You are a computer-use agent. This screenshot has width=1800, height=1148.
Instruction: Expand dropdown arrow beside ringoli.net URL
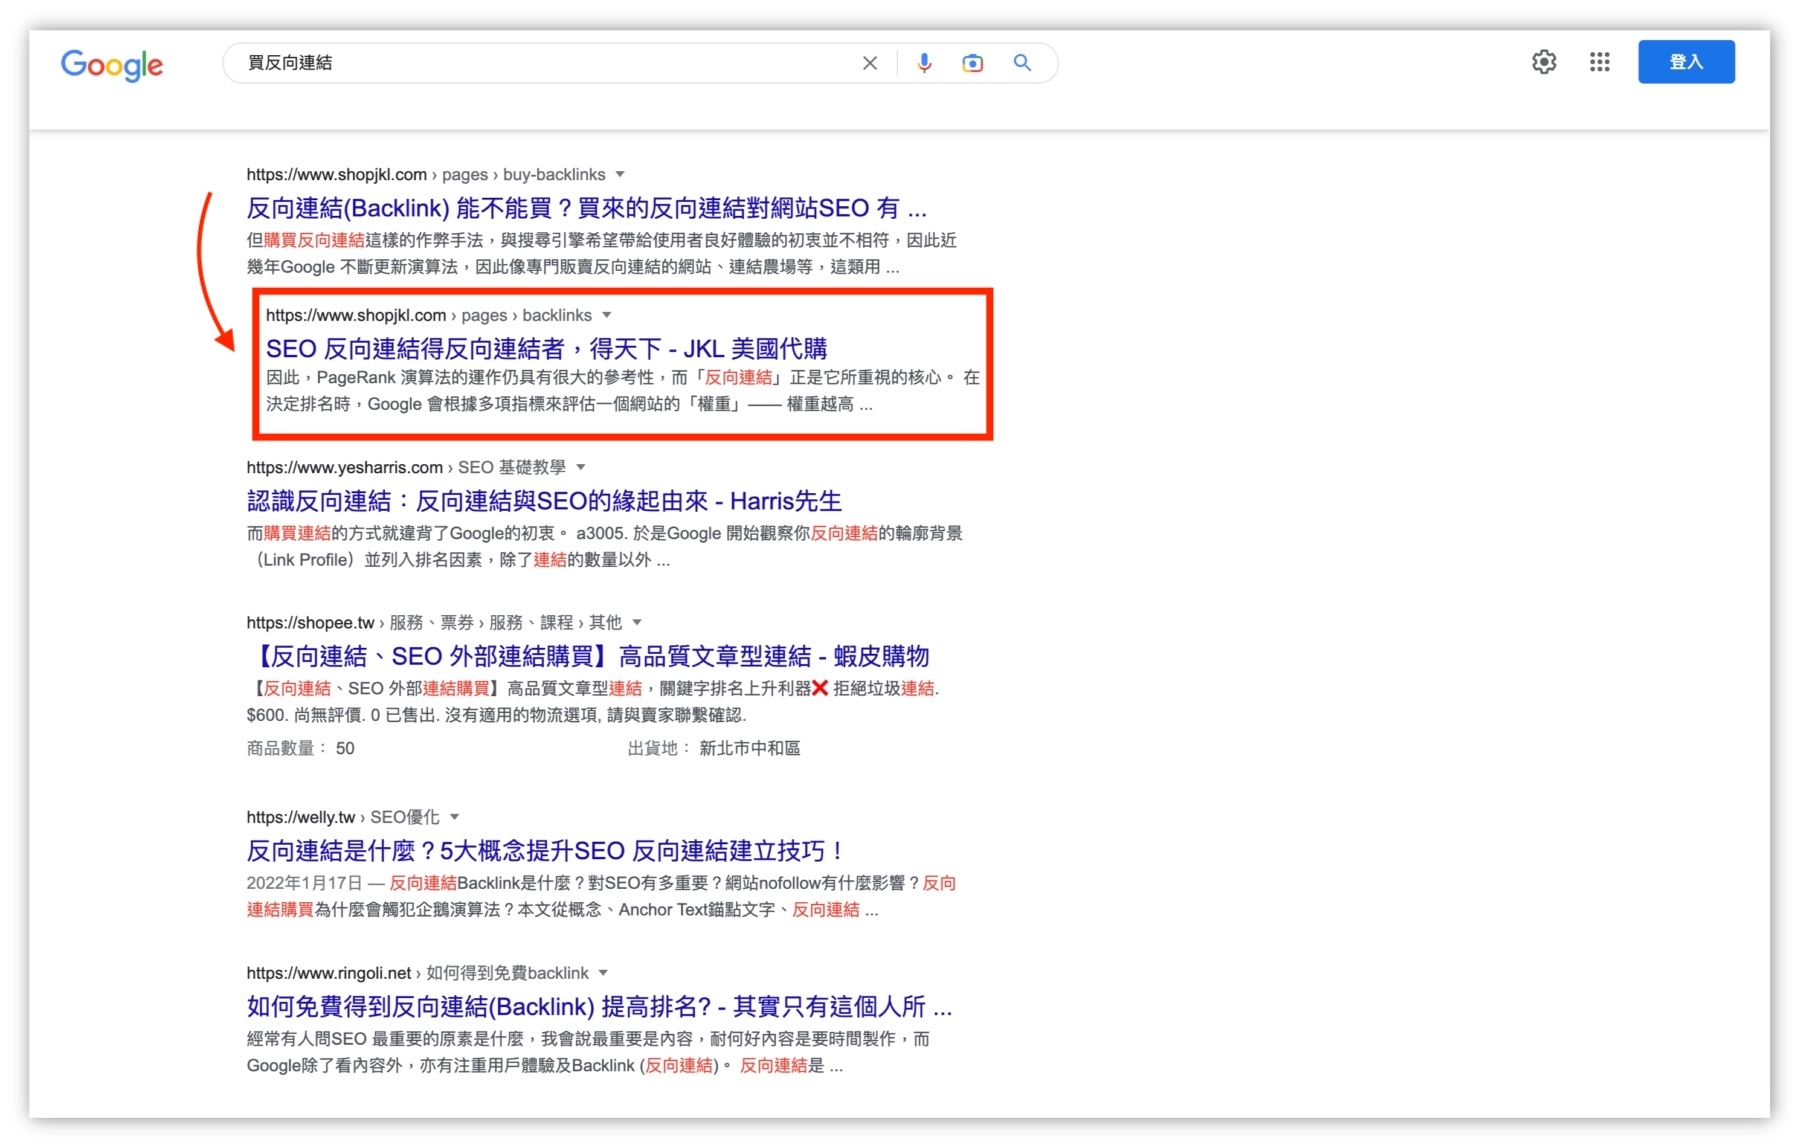click(x=603, y=973)
